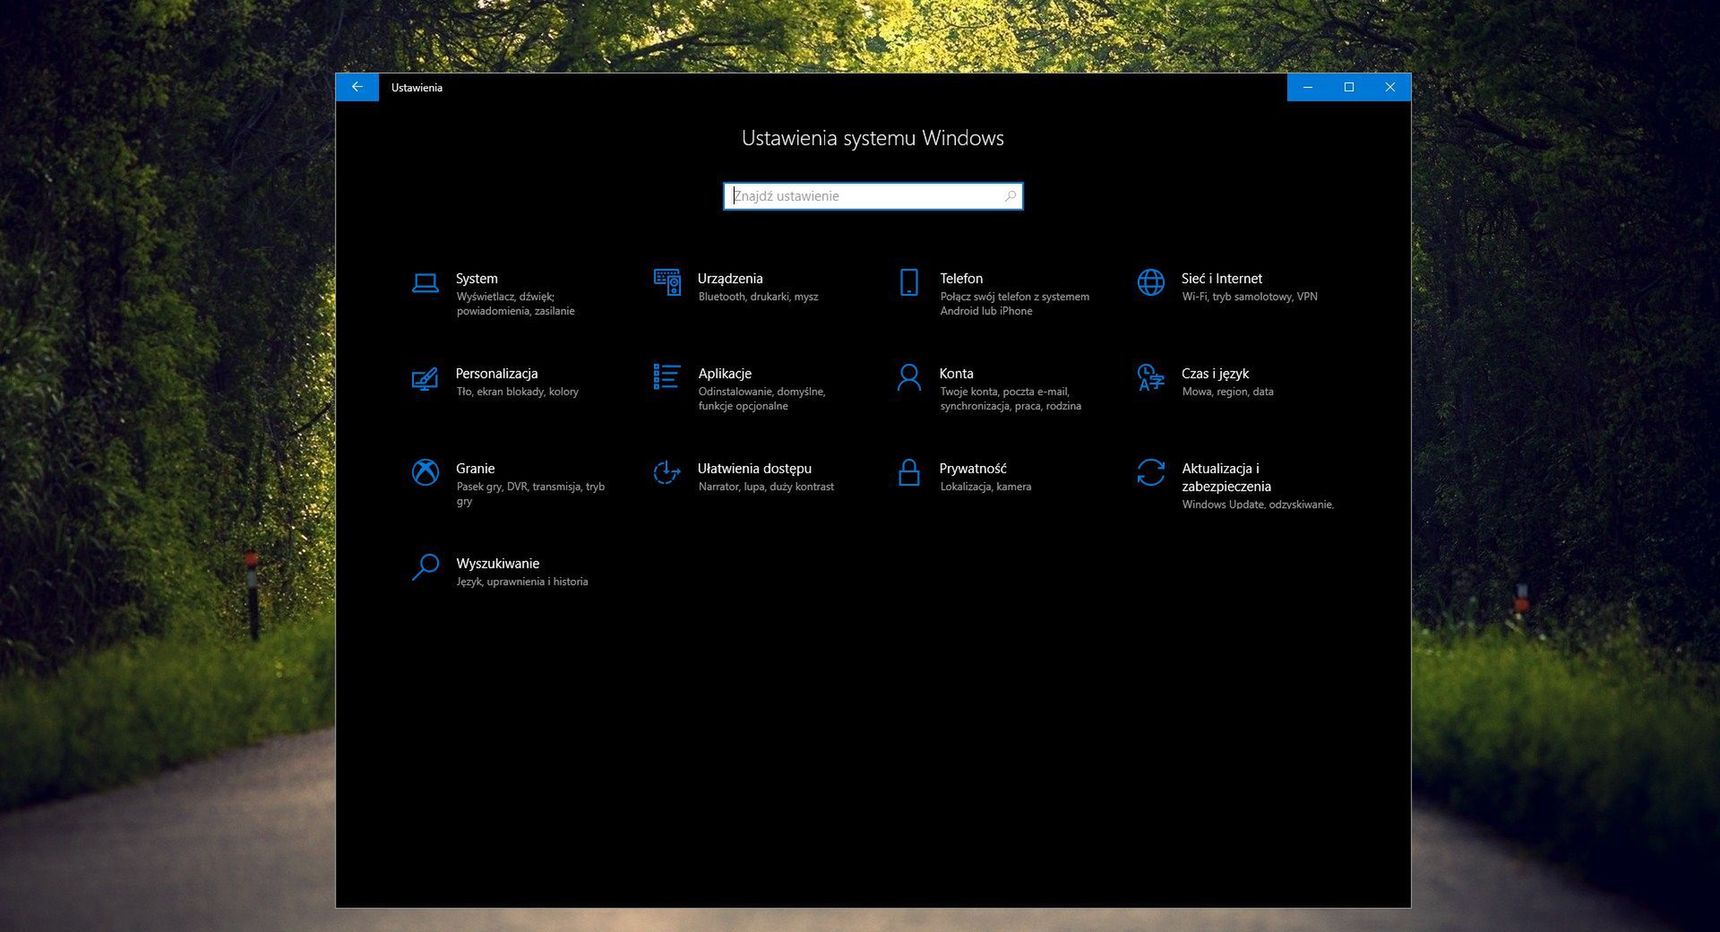The width and height of the screenshot is (1720, 932).
Task: Minimize the Ustawienia window
Action: pos(1308,87)
